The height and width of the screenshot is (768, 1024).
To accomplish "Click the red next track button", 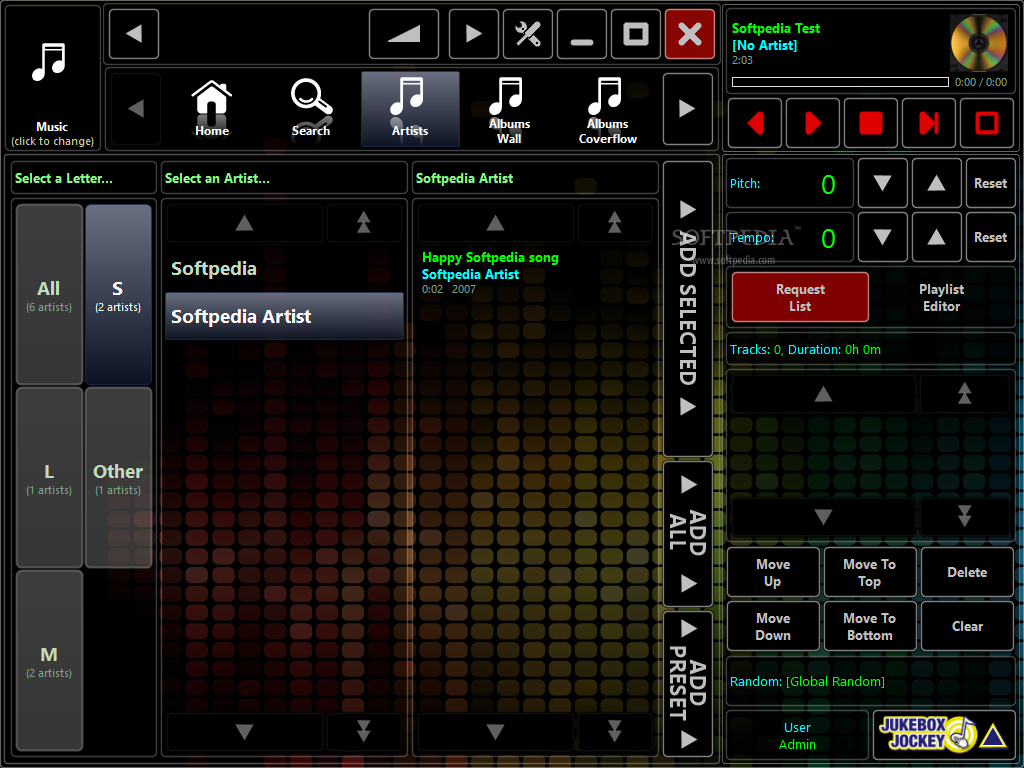I will point(929,123).
